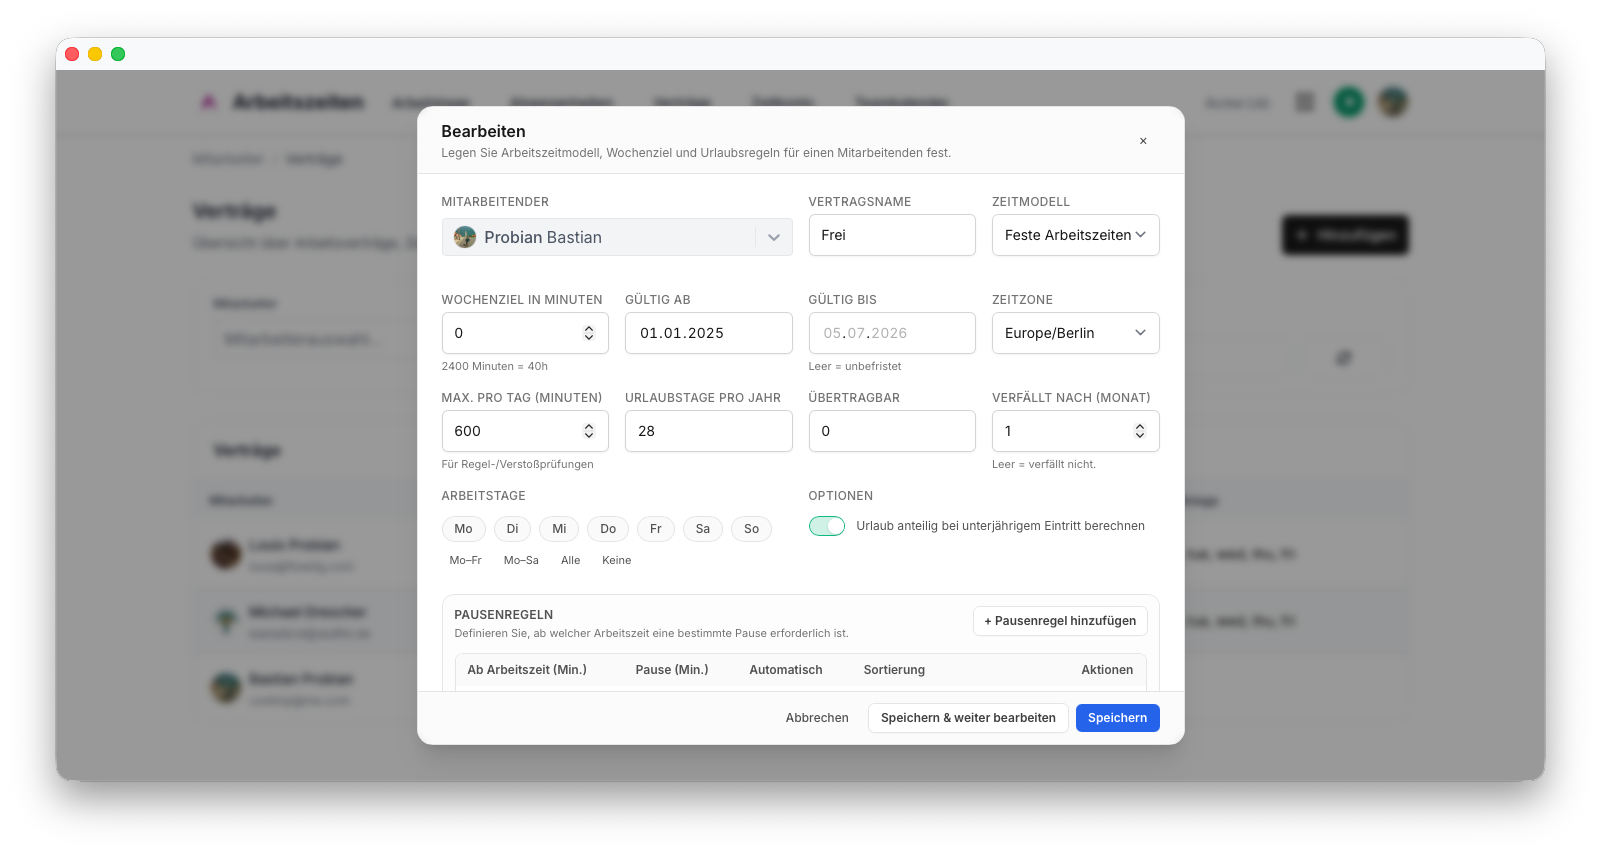Click the Wochenziel in Minuten stepper arrows
The image size is (1601, 855).
(x=589, y=333)
